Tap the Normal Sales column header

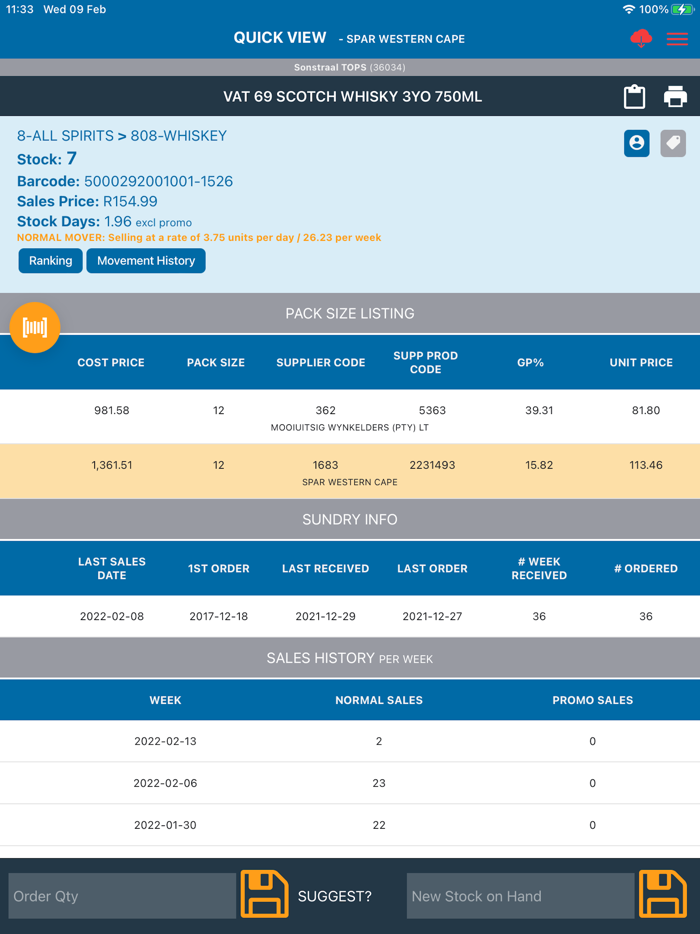pos(379,700)
